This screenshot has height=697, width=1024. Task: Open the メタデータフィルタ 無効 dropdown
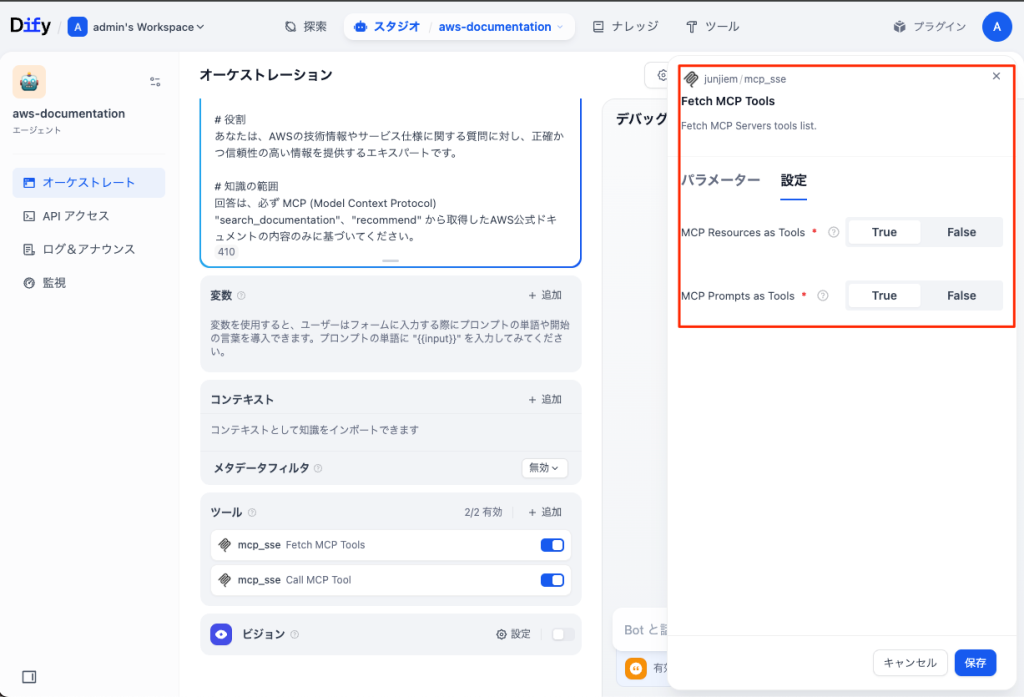point(544,468)
